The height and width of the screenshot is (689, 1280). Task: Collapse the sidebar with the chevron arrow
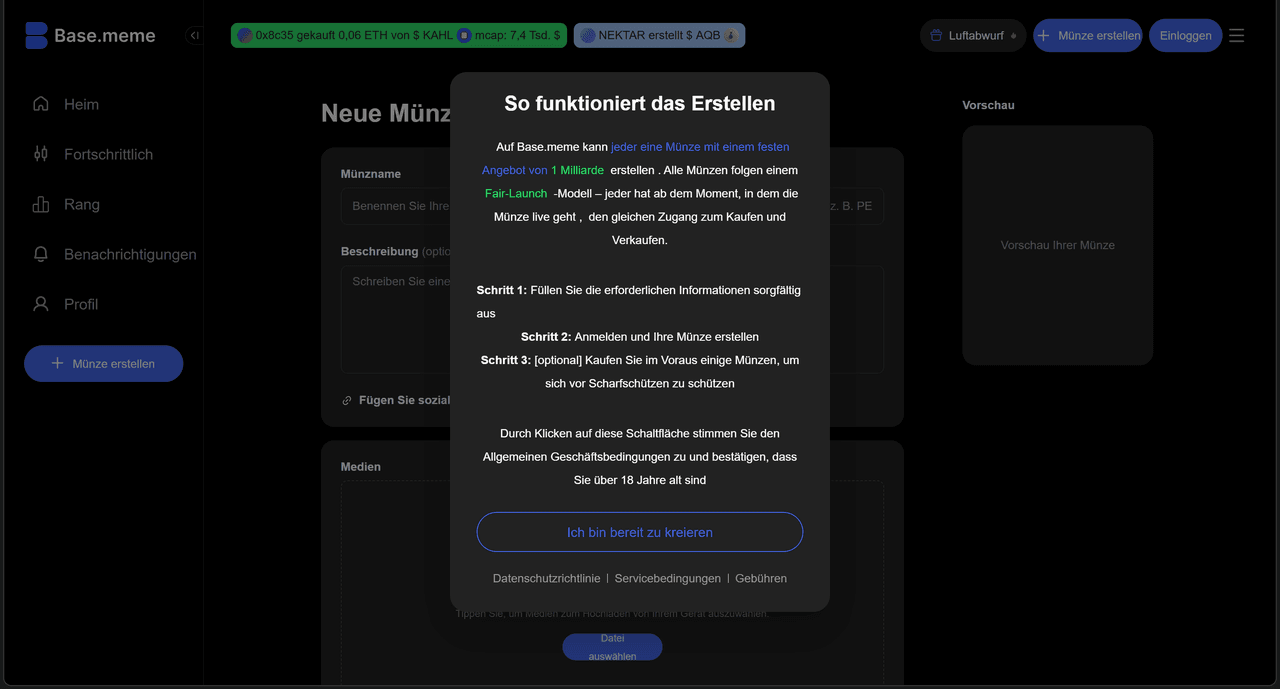click(194, 34)
